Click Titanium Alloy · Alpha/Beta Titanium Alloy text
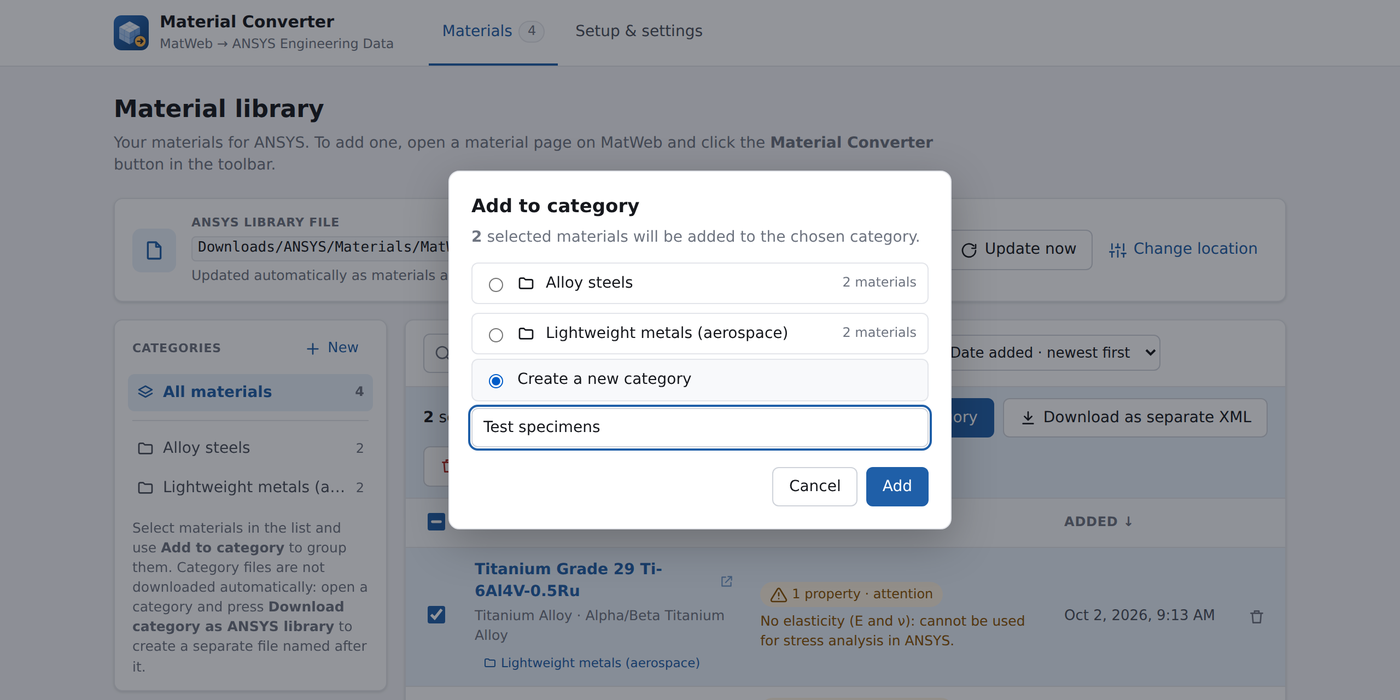This screenshot has height=700, width=1400. [600, 625]
